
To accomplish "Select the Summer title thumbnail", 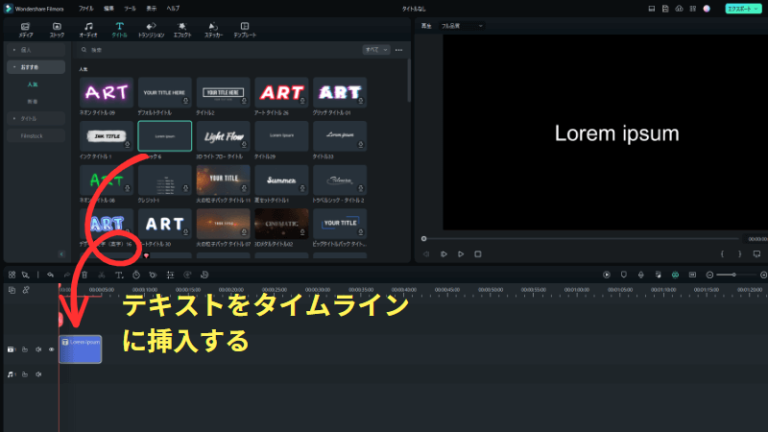I will (x=281, y=180).
